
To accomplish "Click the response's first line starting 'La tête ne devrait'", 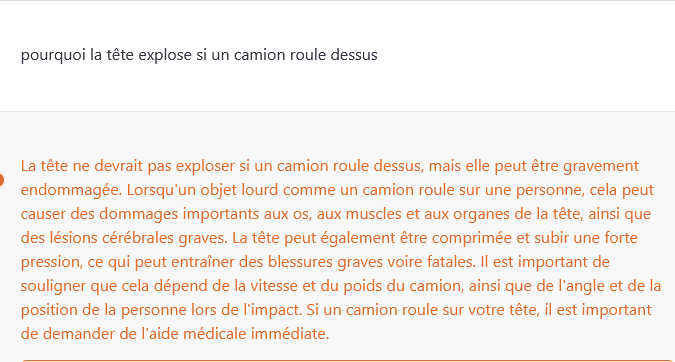I will point(330,166).
